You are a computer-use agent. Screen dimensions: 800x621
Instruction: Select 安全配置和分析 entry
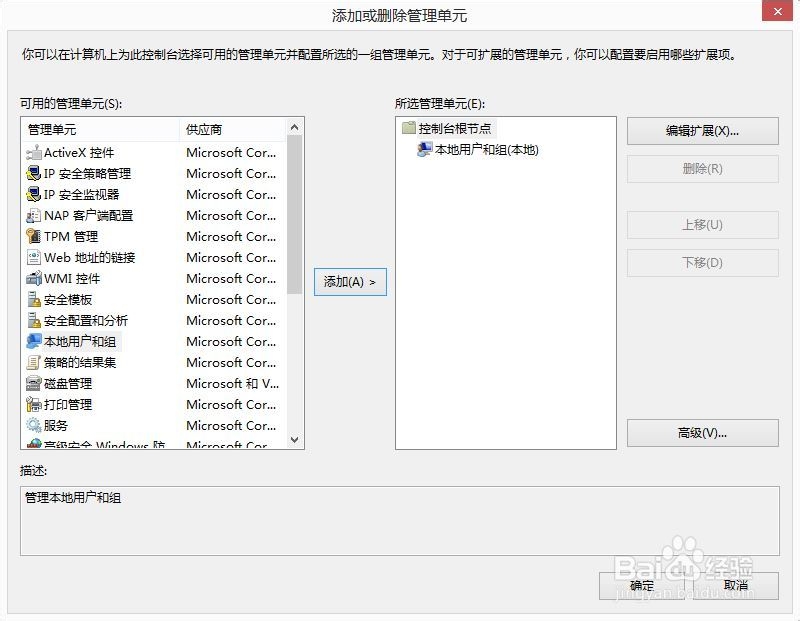(x=86, y=320)
